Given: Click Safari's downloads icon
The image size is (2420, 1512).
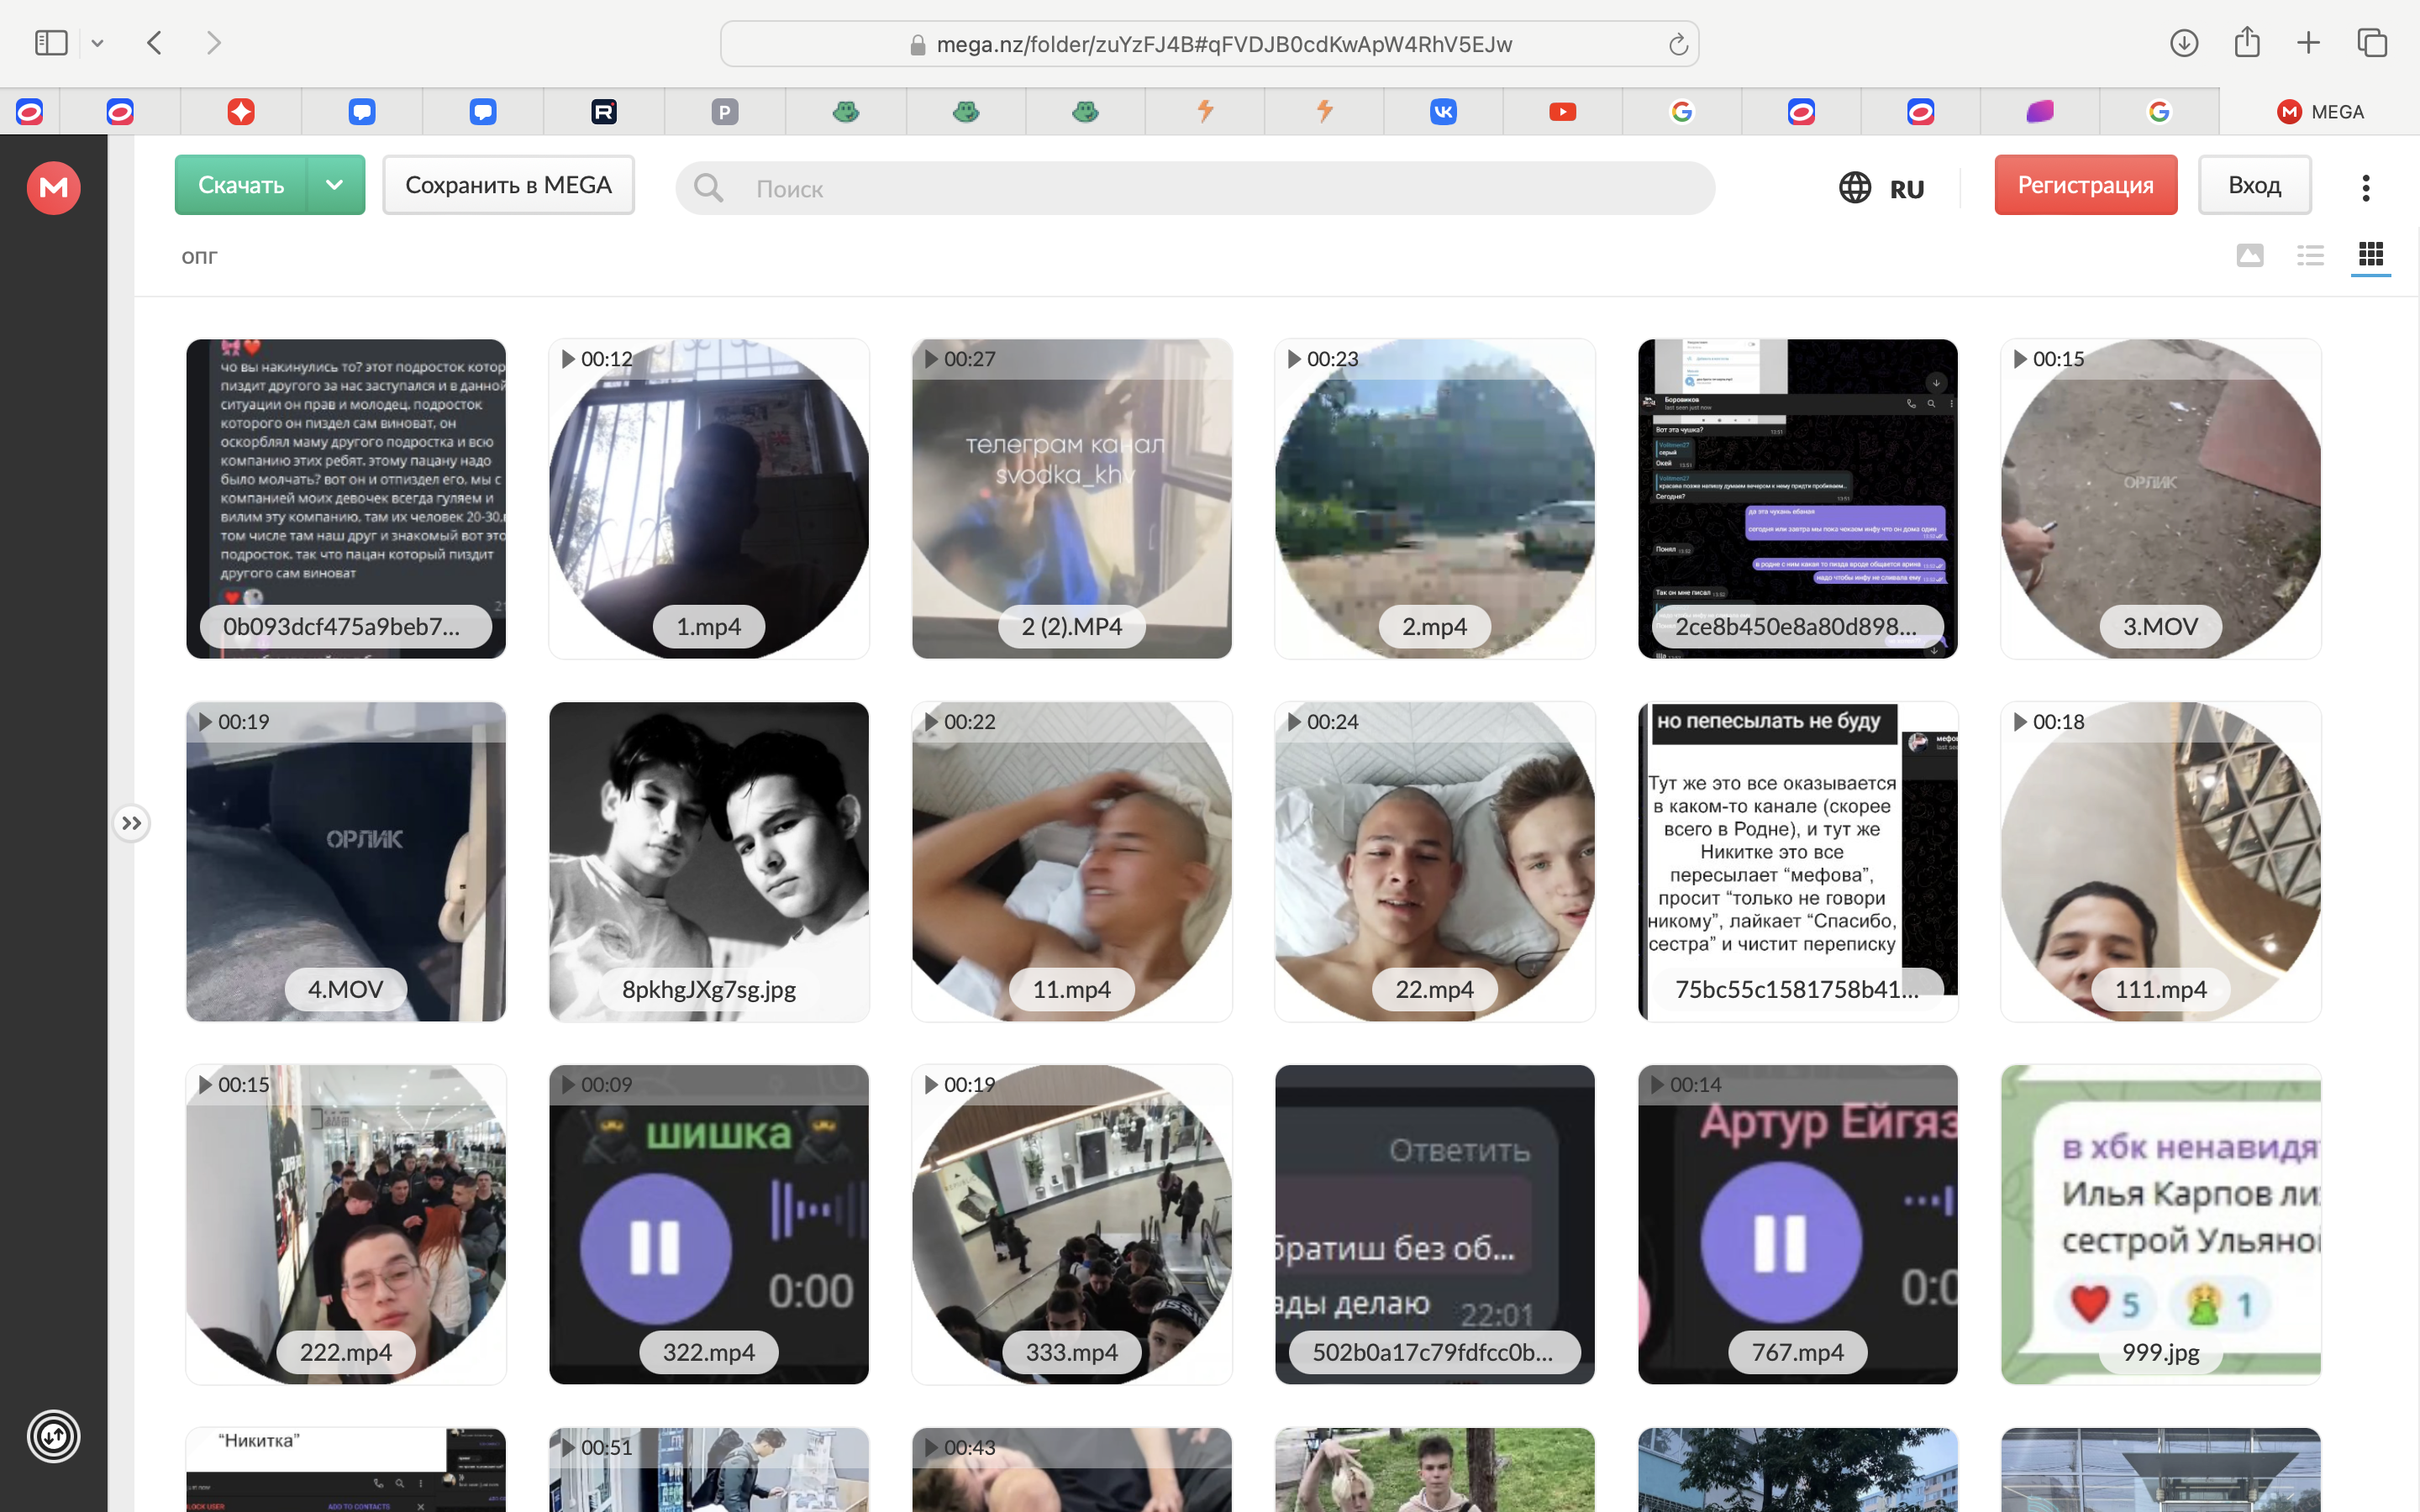Looking at the screenshot, I should (x=2184, y=43).
